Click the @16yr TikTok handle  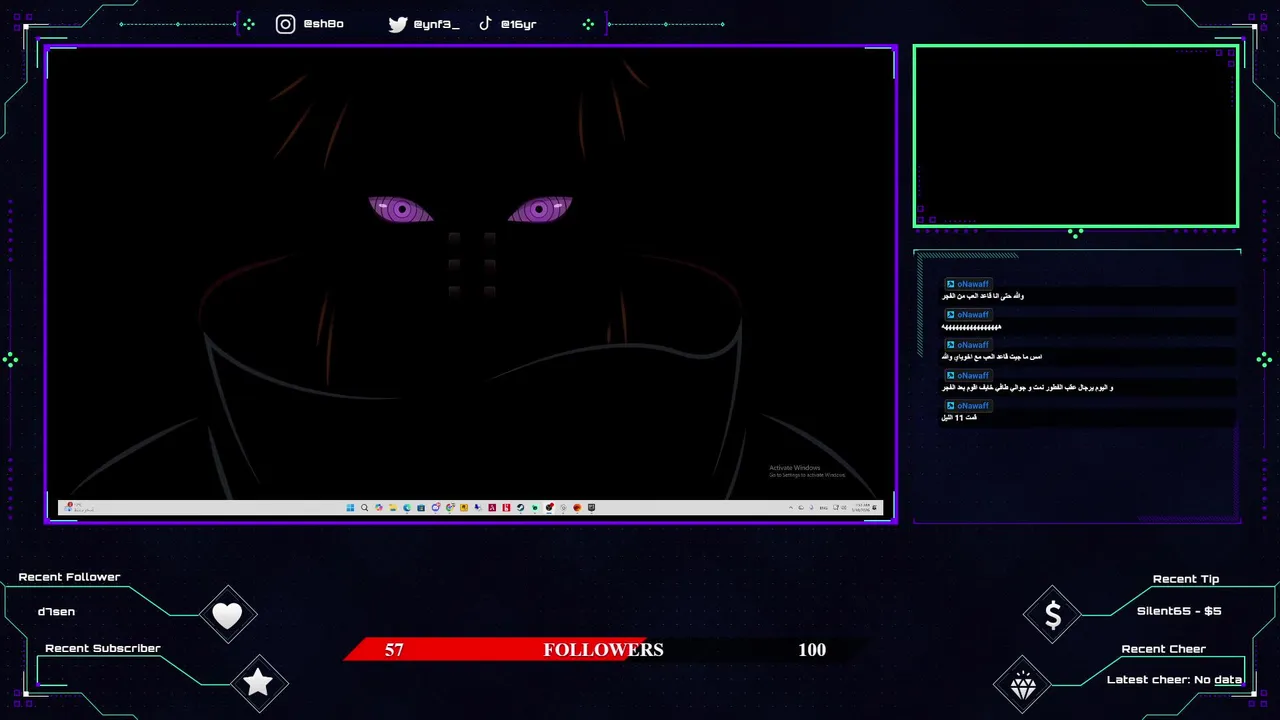[518, 24]
